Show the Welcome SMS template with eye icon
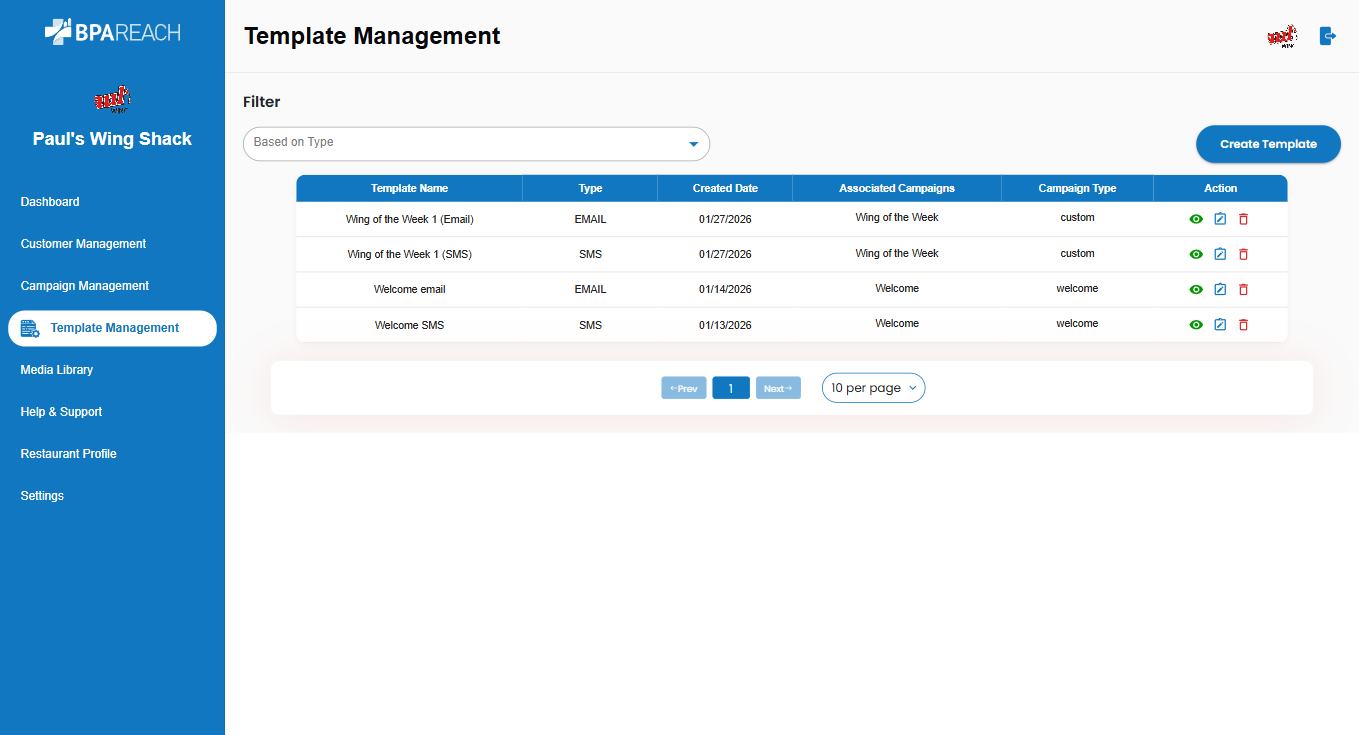This screenshot has width=1359, height=735. 1196,325
